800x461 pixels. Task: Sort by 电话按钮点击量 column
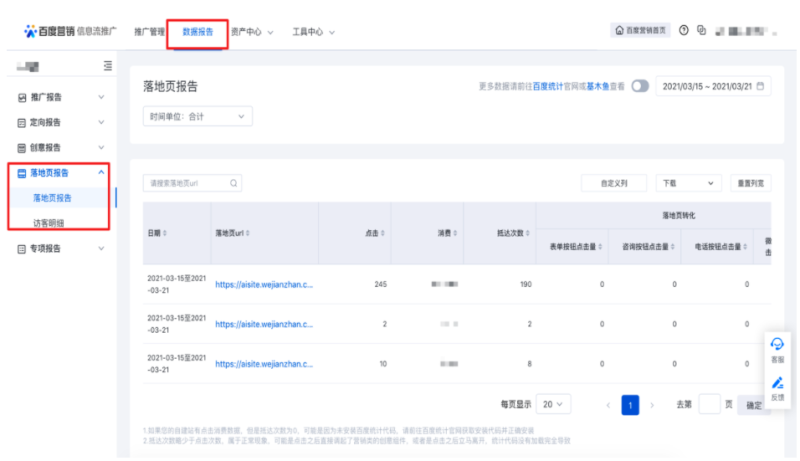[x=745, y=247]
